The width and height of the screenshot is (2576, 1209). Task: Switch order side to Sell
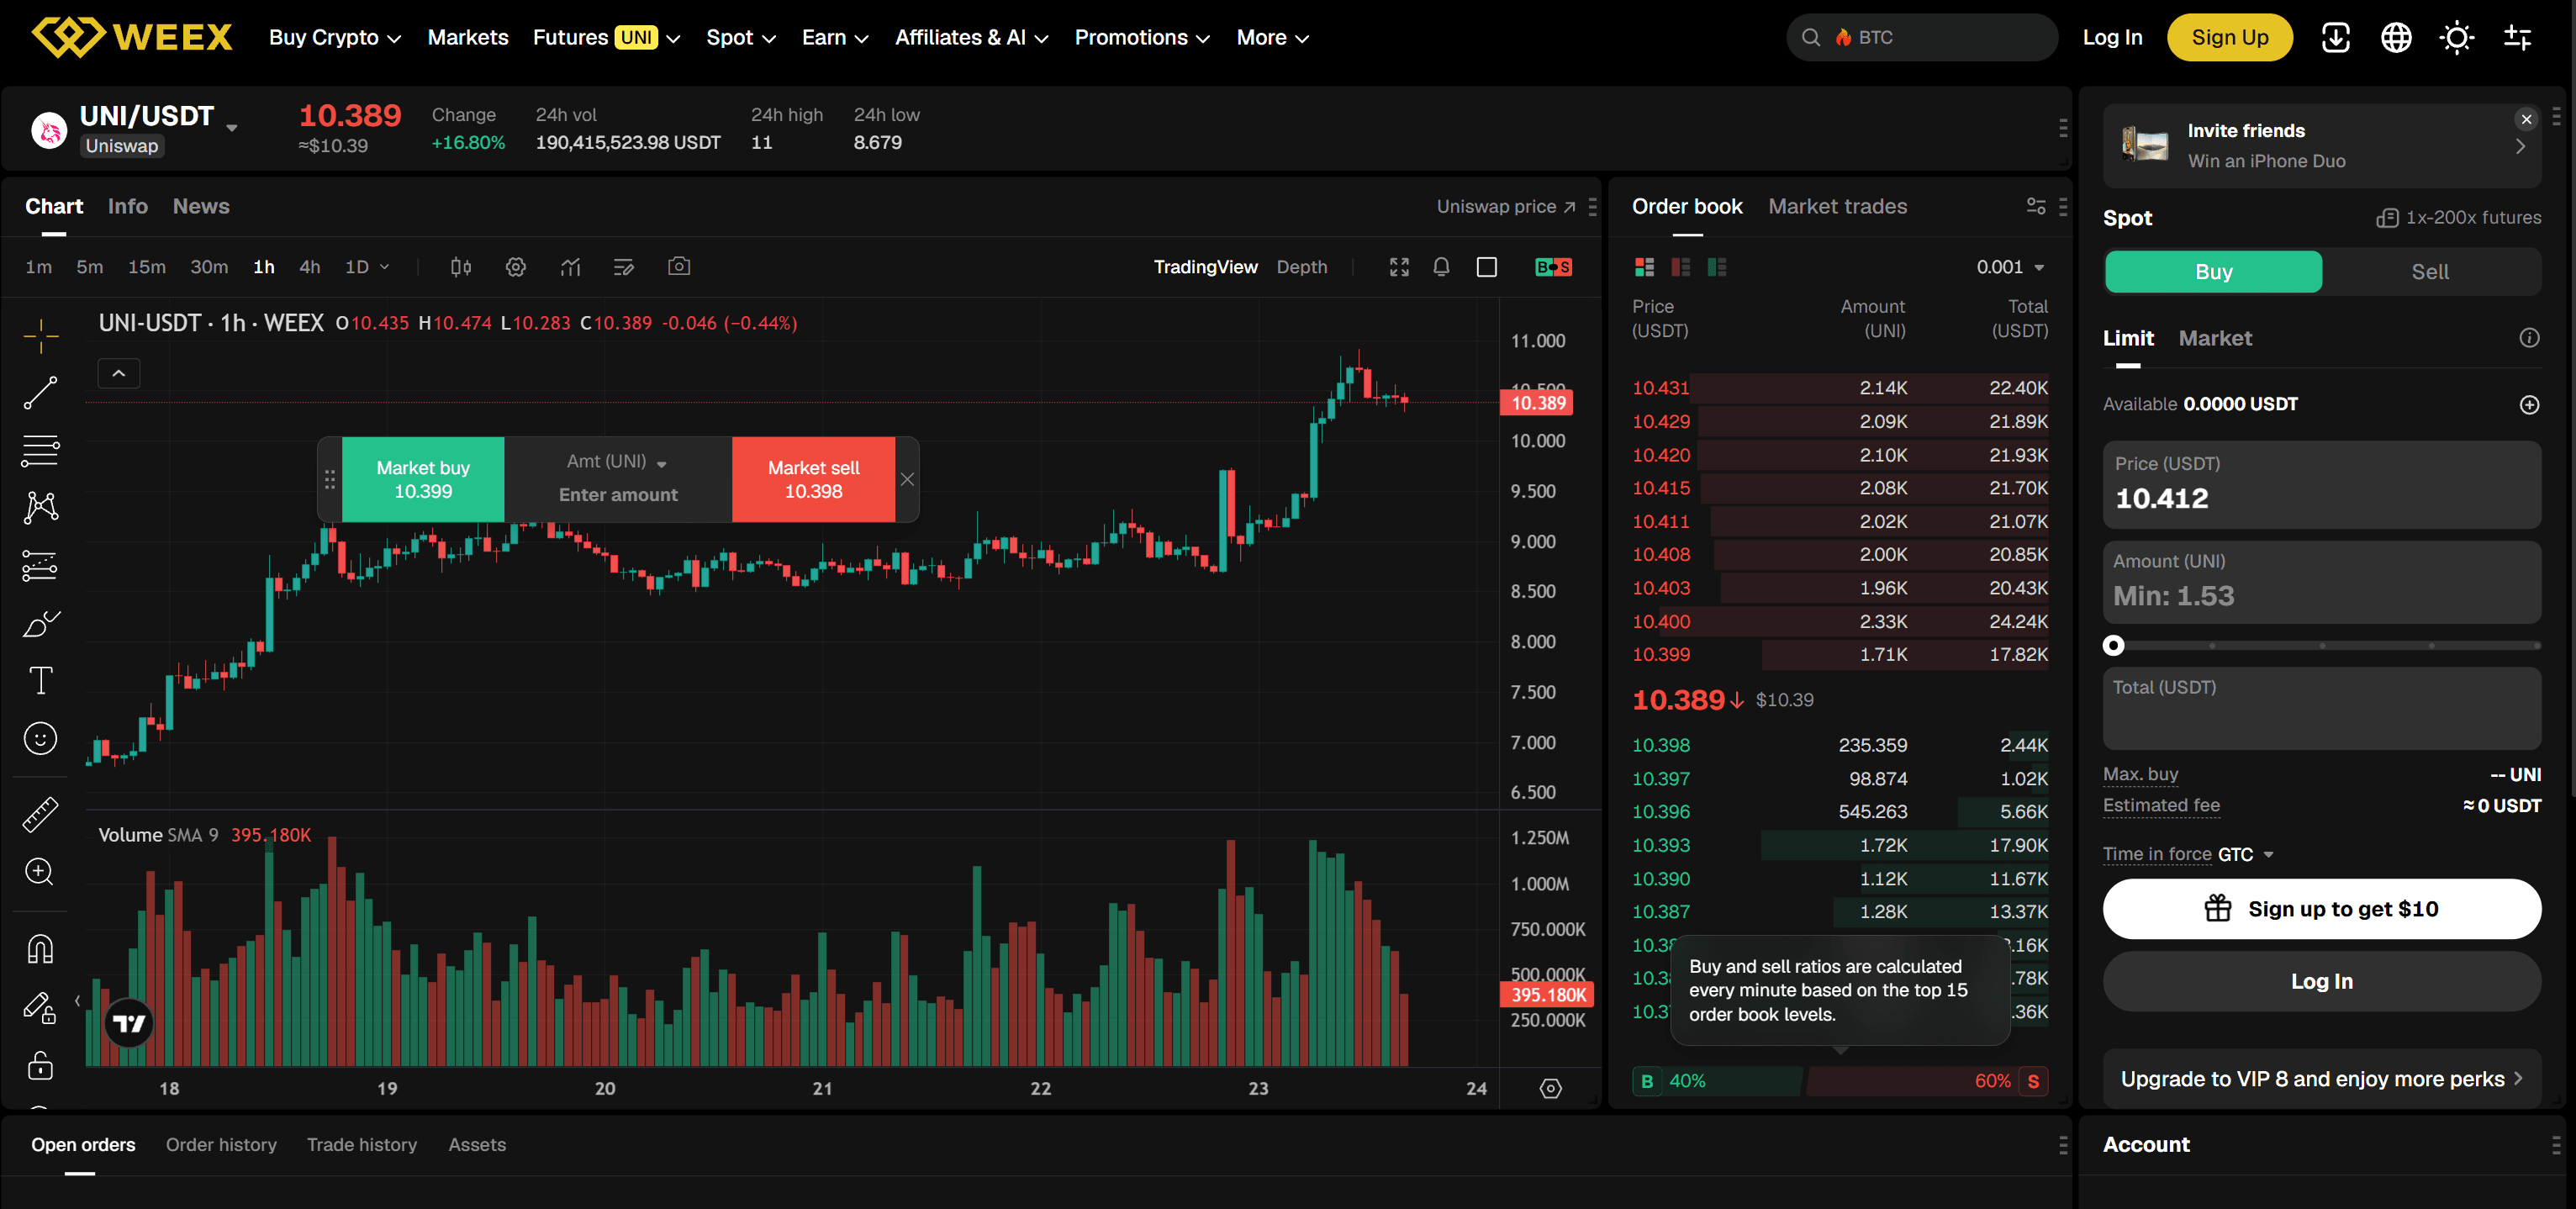click(x=2429, y=272)
